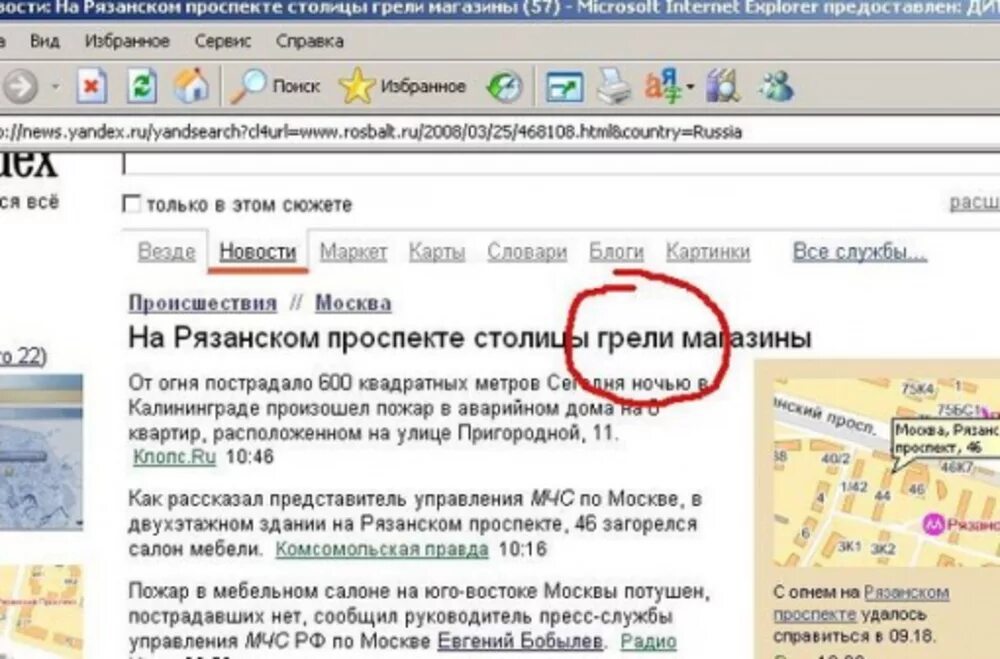Focus the address bar with news.yandex.ru URL
This screenshot has width=1000, height=659.
click(x=500, y=132)
